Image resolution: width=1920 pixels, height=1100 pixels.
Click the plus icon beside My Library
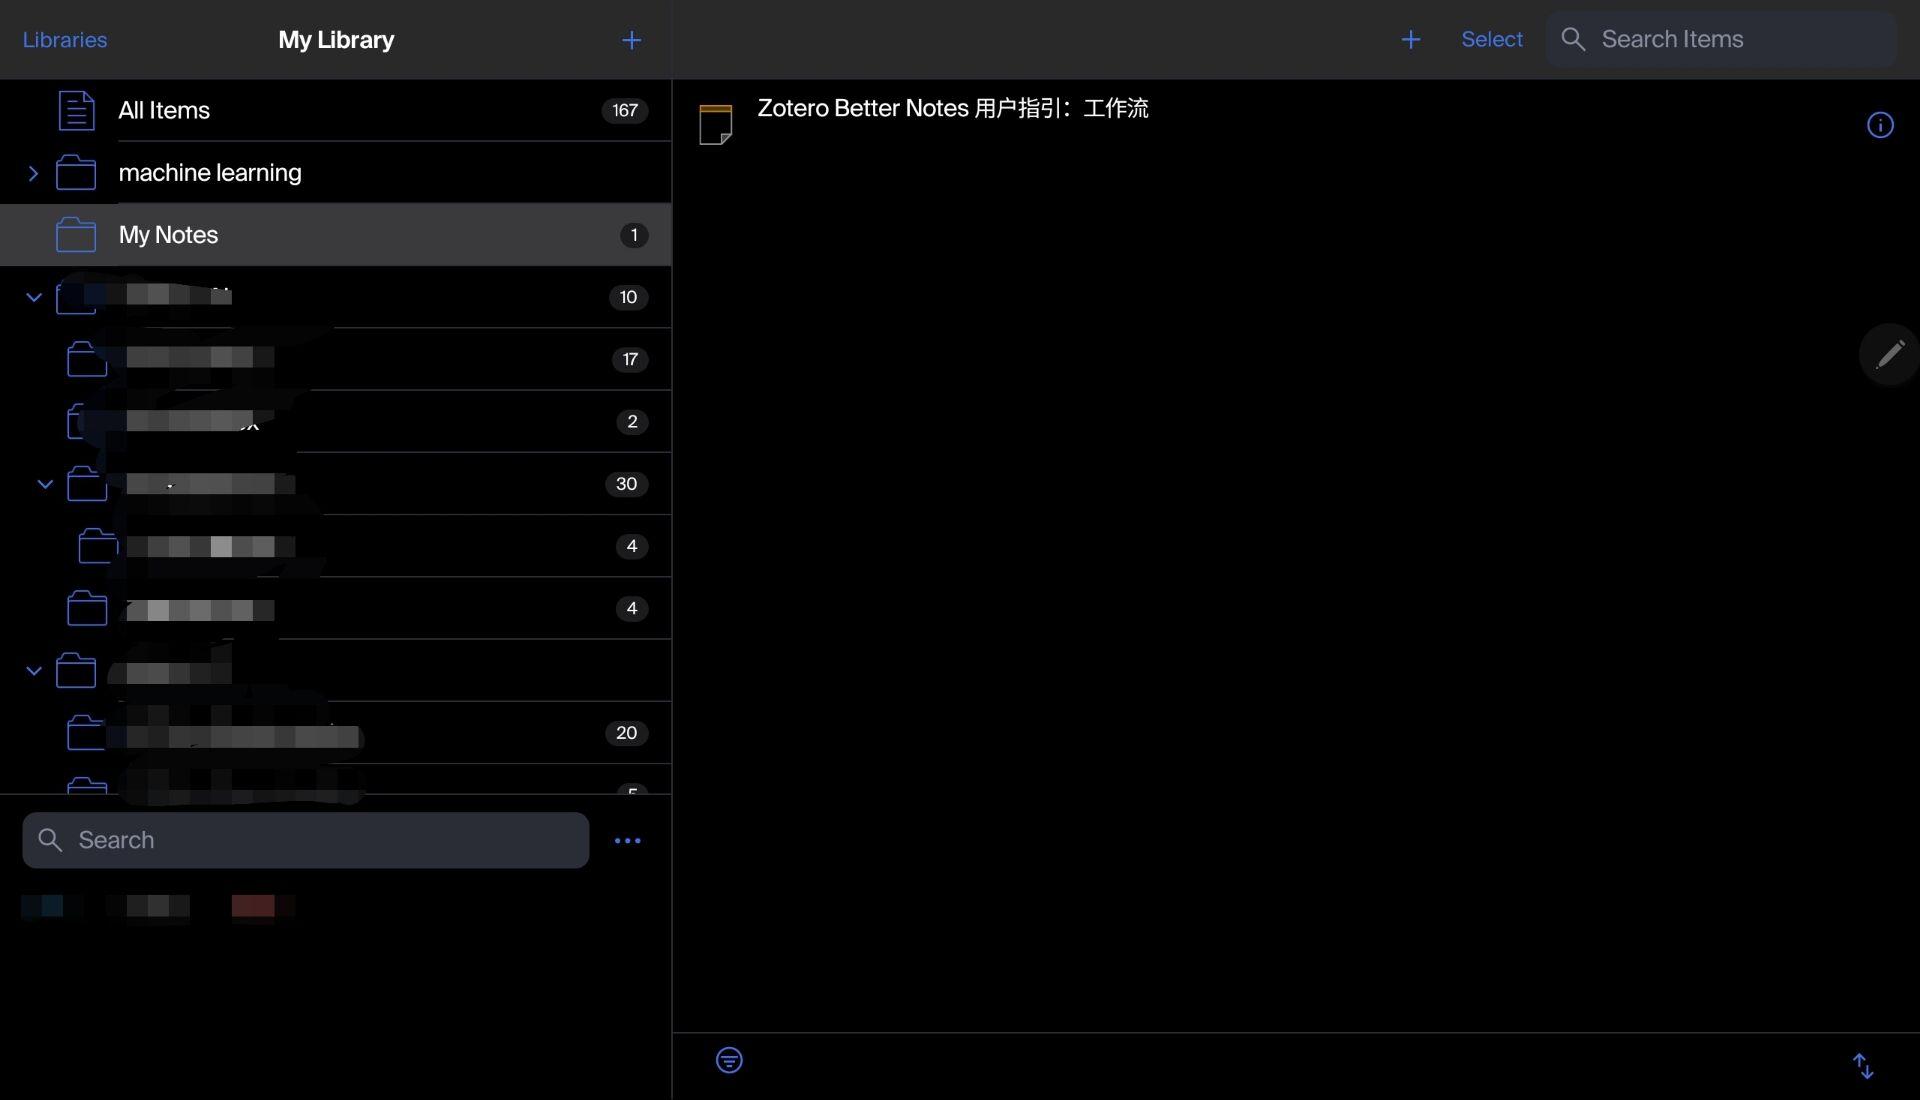pos(631,40)
